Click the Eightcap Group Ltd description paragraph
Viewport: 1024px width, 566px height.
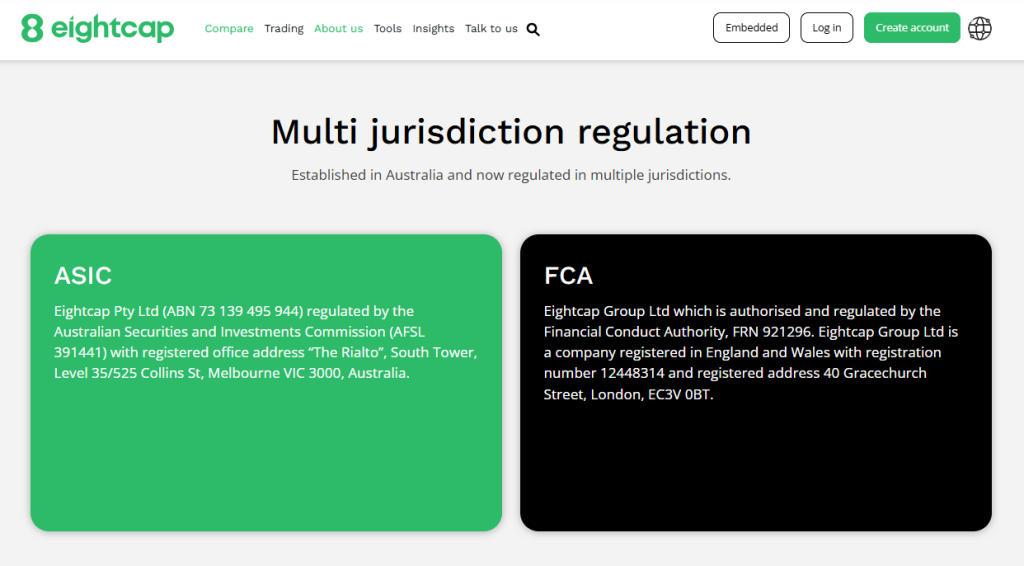(x=750, y=352)
